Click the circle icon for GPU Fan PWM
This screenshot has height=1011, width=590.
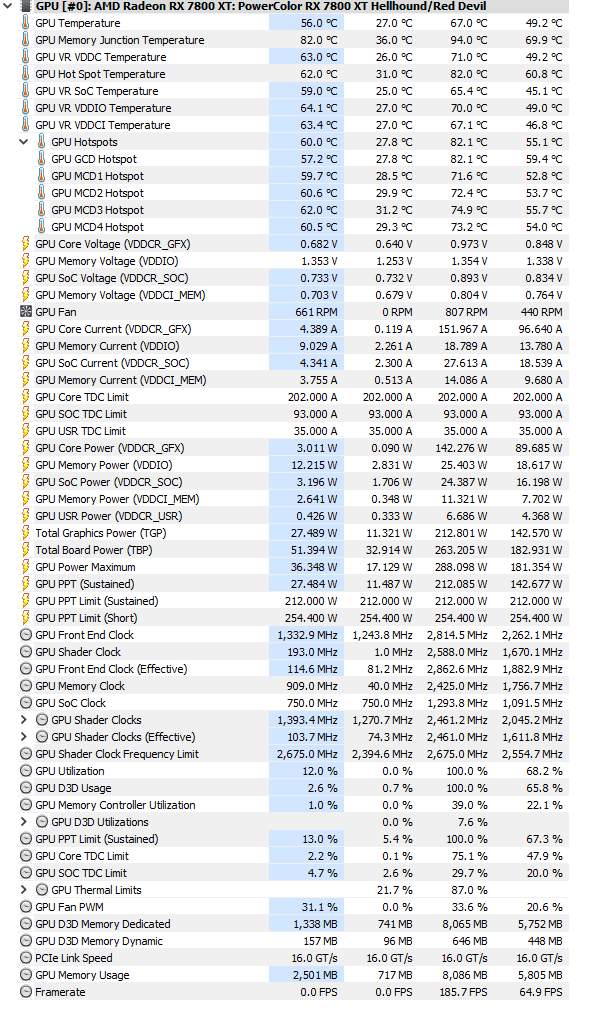click(26, 907)
